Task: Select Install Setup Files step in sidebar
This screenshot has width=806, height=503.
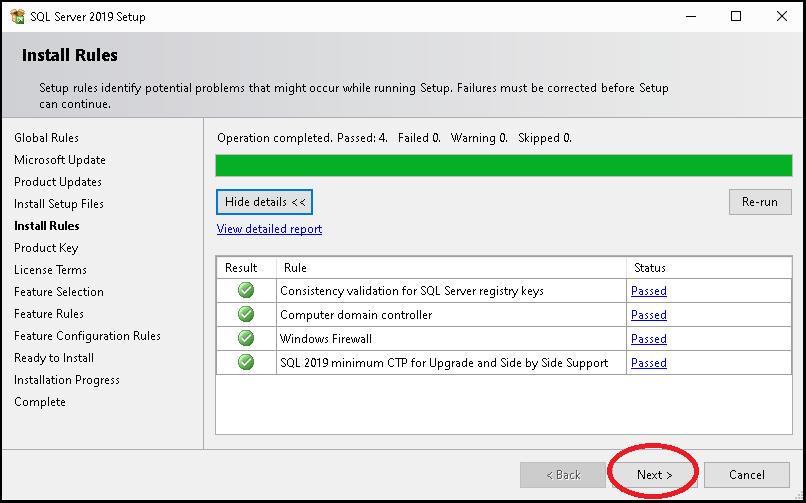Action: (x=59, y=204)
